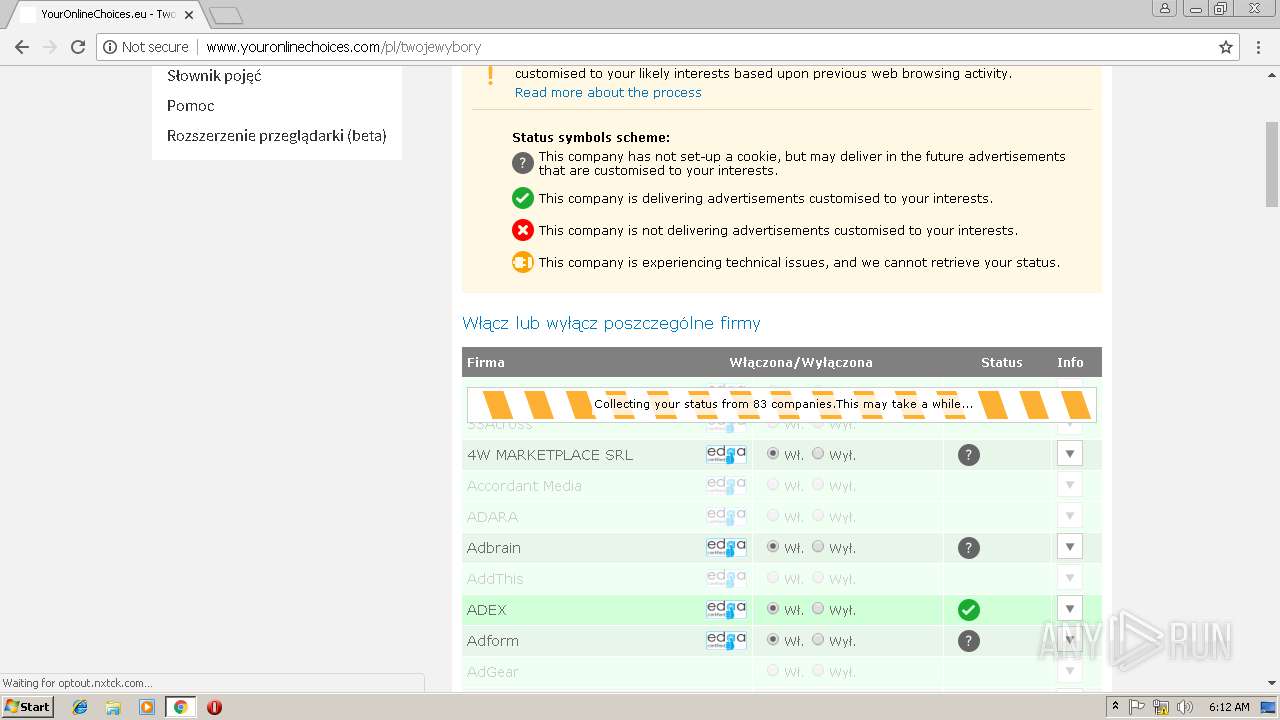Click the Opera icon in the taskbar
Image resolution: width=1280 pixels, height=720 pixels.
214,707
